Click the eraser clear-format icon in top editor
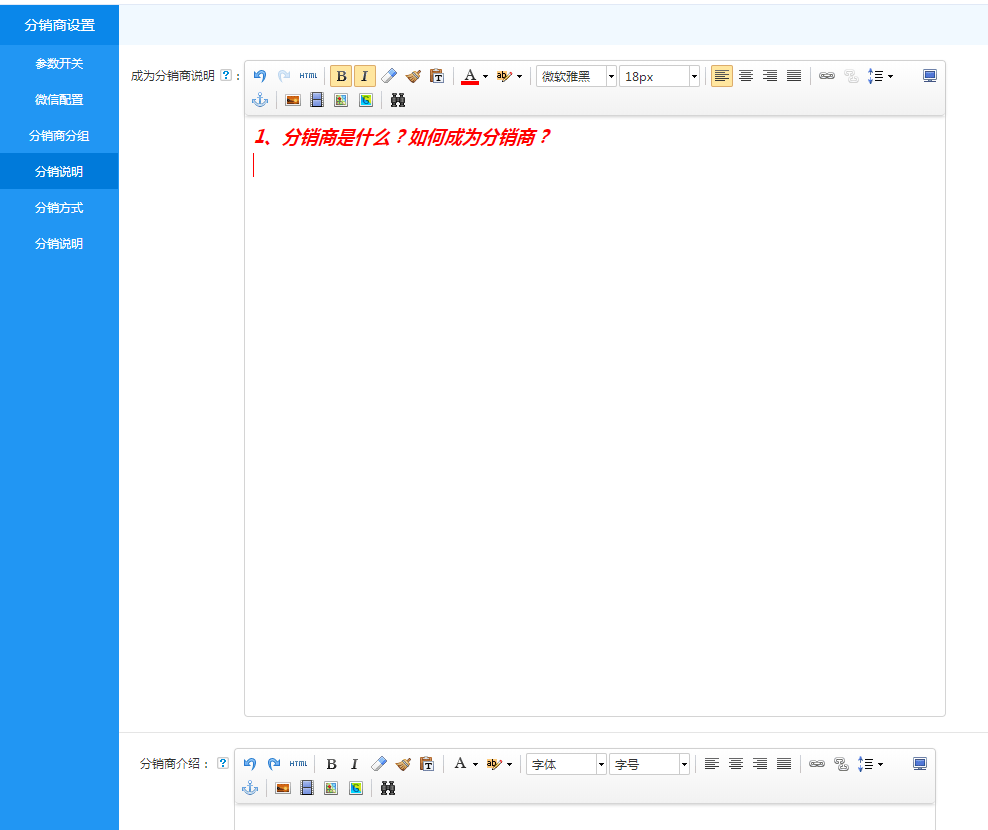The width and height of the screenshot is (988, 830). point(390,76)
